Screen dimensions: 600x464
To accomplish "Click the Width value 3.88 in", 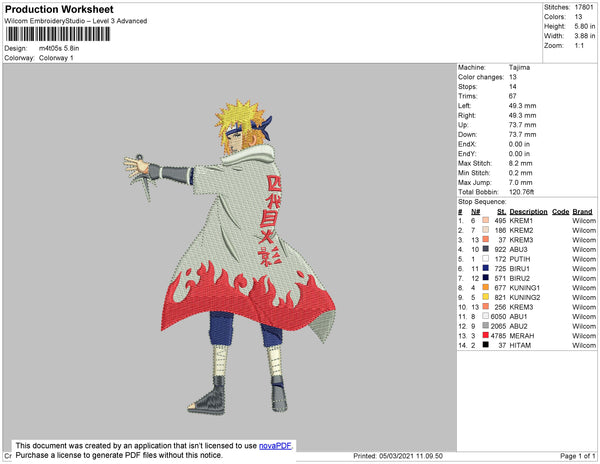I will [x=585, y=36].
